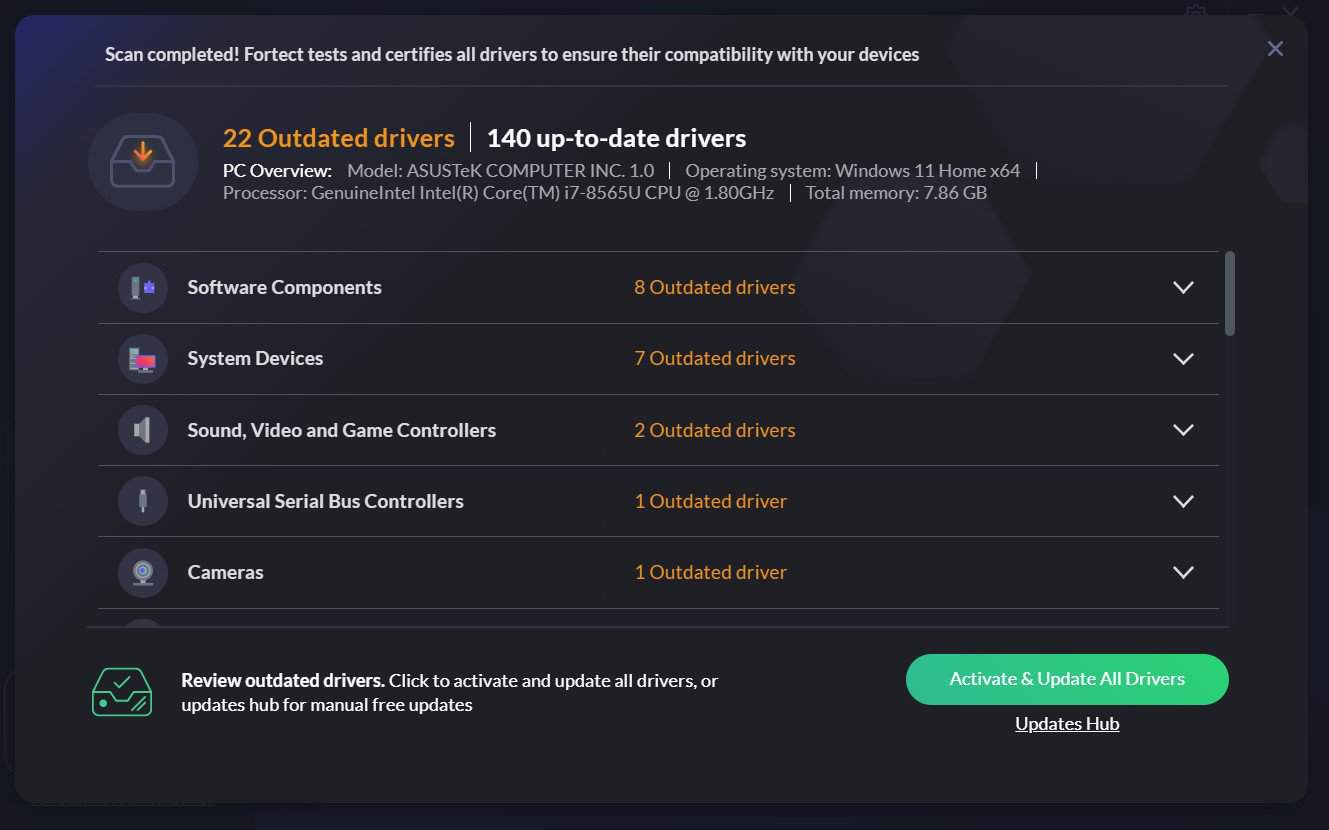Screen dimensions: 1329x830
Task: Click the Universal Serial Bus Controllers icon
Action: 143,501
